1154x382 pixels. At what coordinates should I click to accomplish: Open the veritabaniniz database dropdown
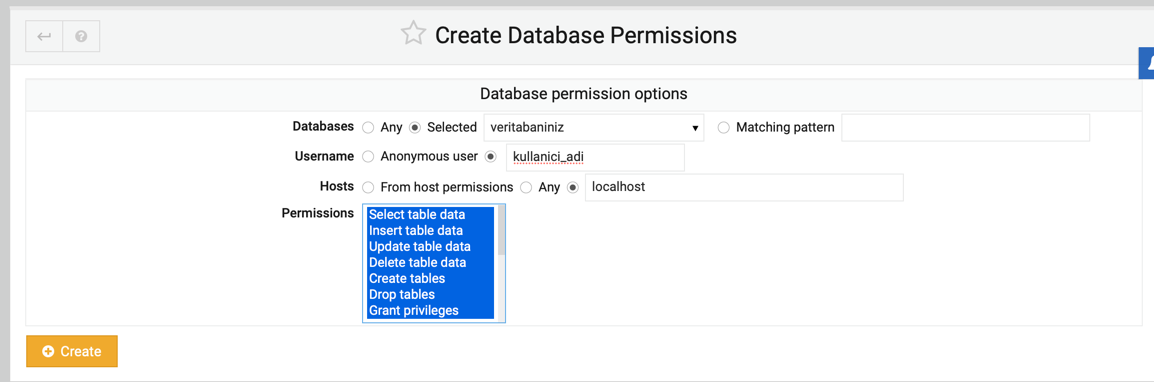tap(594, 127)
